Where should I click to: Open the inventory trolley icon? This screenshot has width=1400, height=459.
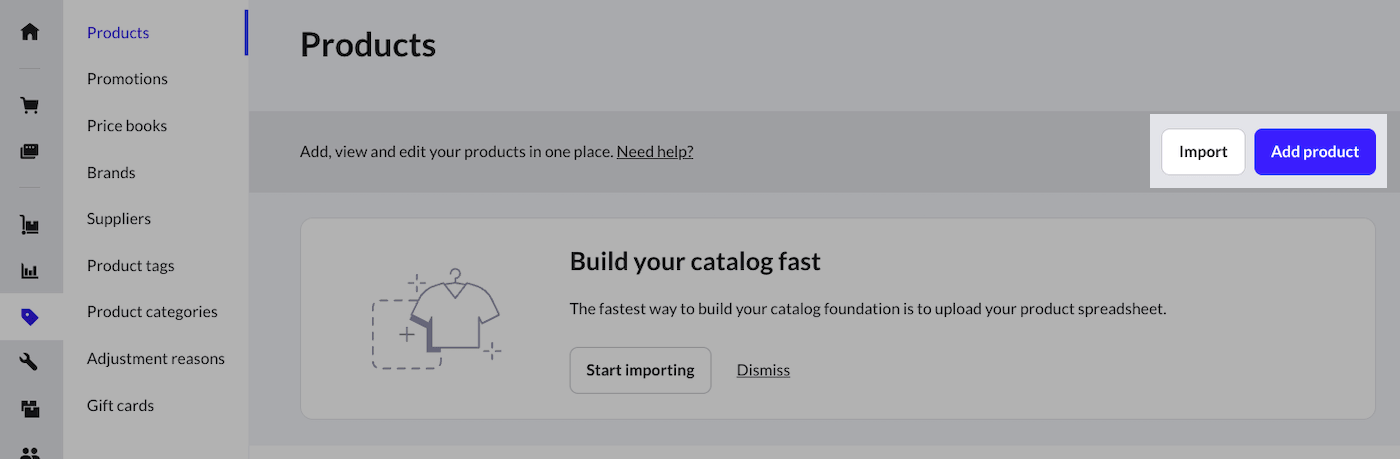point(30,225)
